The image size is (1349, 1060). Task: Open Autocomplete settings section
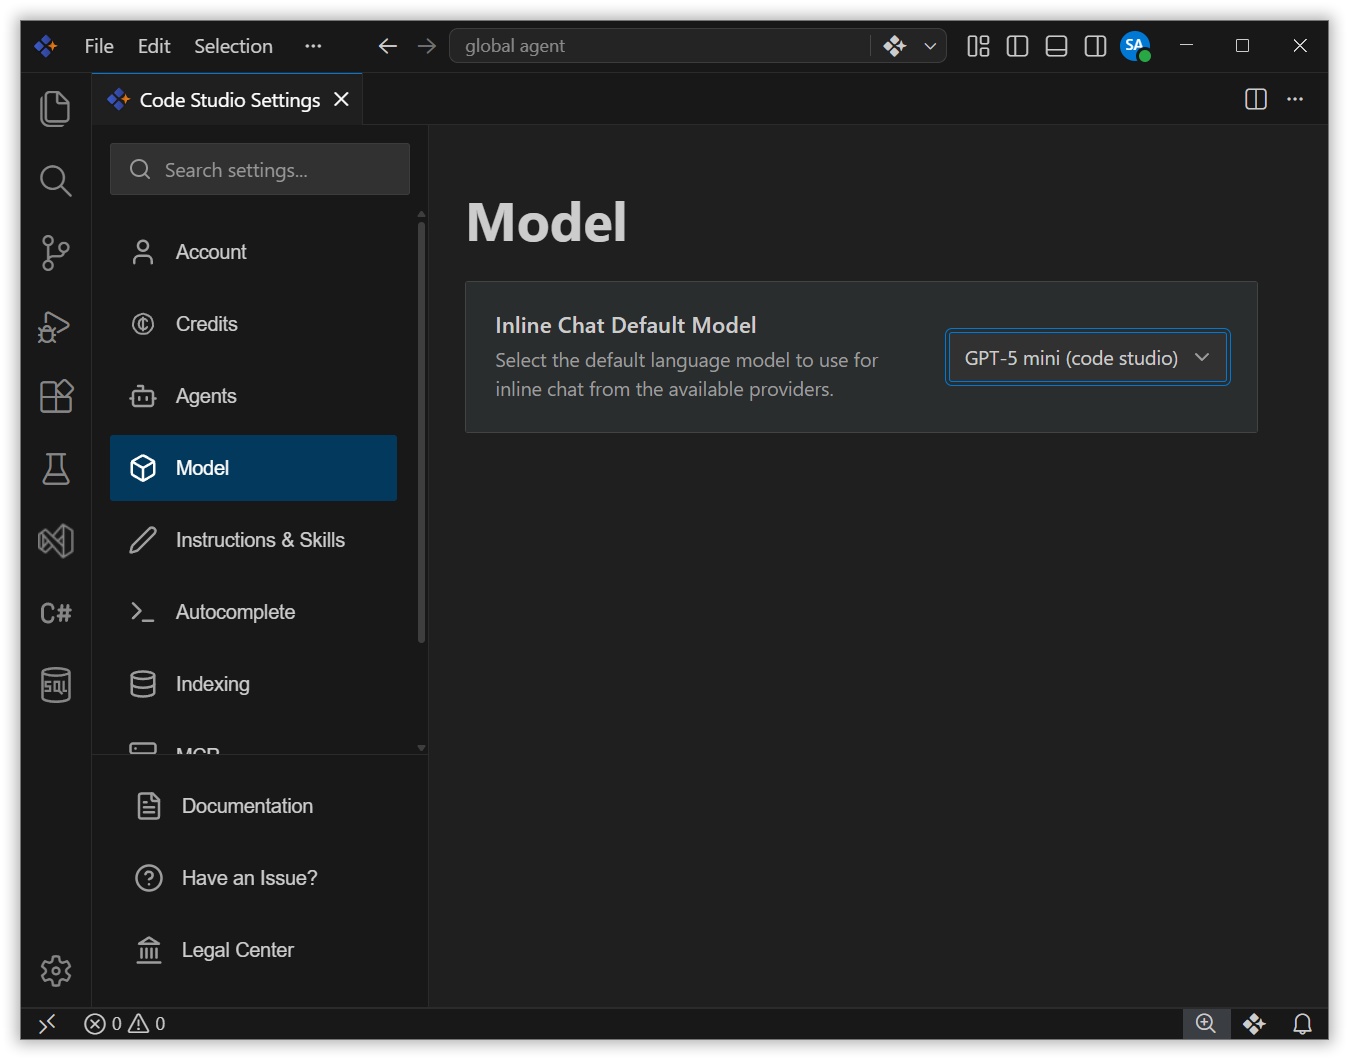[x=253, y=612]
